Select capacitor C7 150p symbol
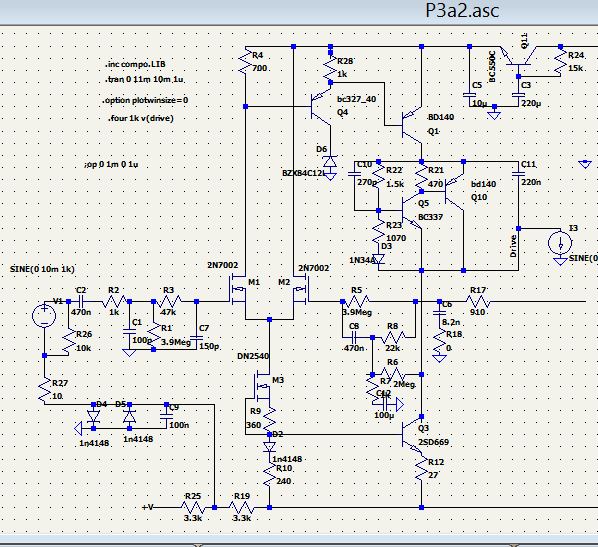 [196, 338]
